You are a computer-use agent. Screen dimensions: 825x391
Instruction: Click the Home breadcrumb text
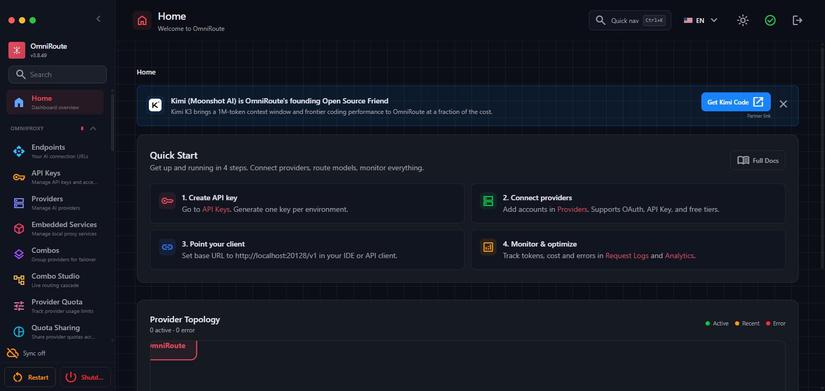pyautogui.click(x=146, y=72)
